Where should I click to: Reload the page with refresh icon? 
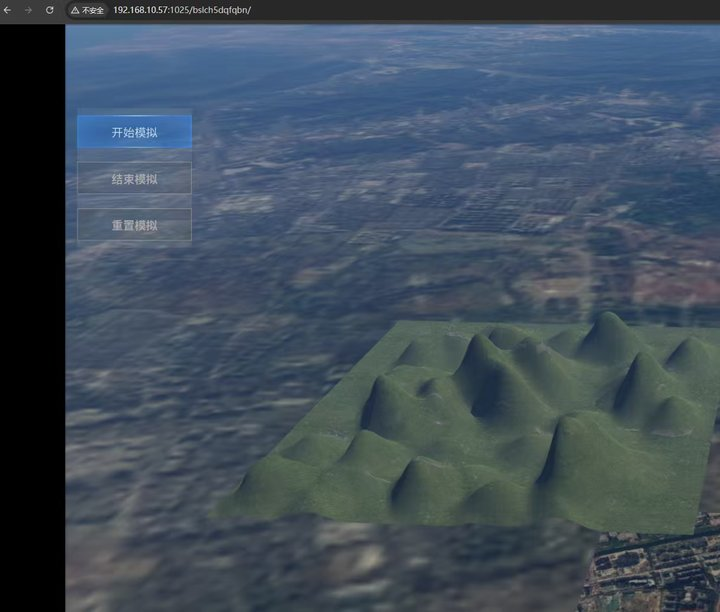50,10
